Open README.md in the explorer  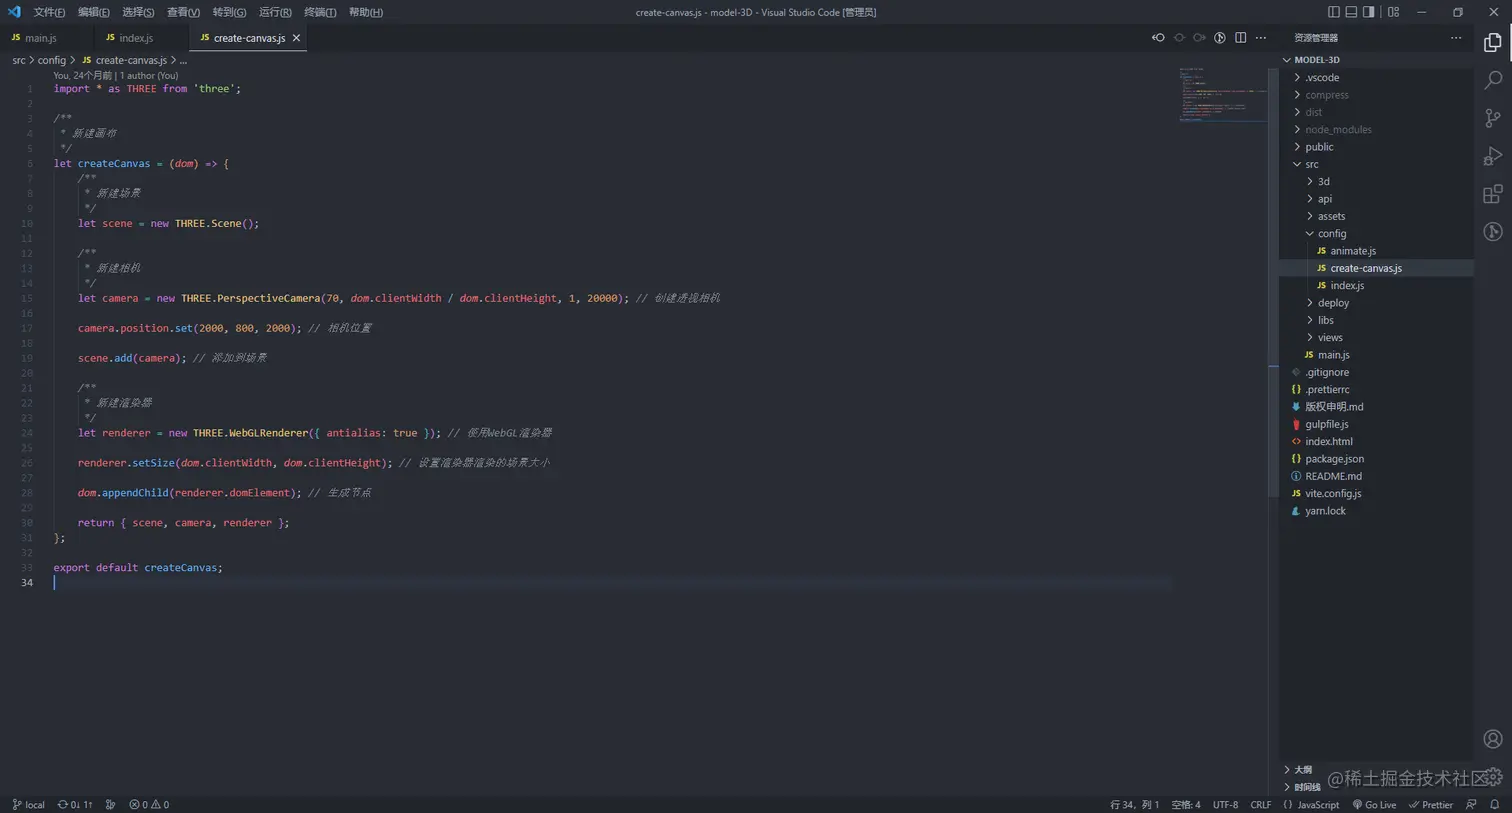point(1376,476)
